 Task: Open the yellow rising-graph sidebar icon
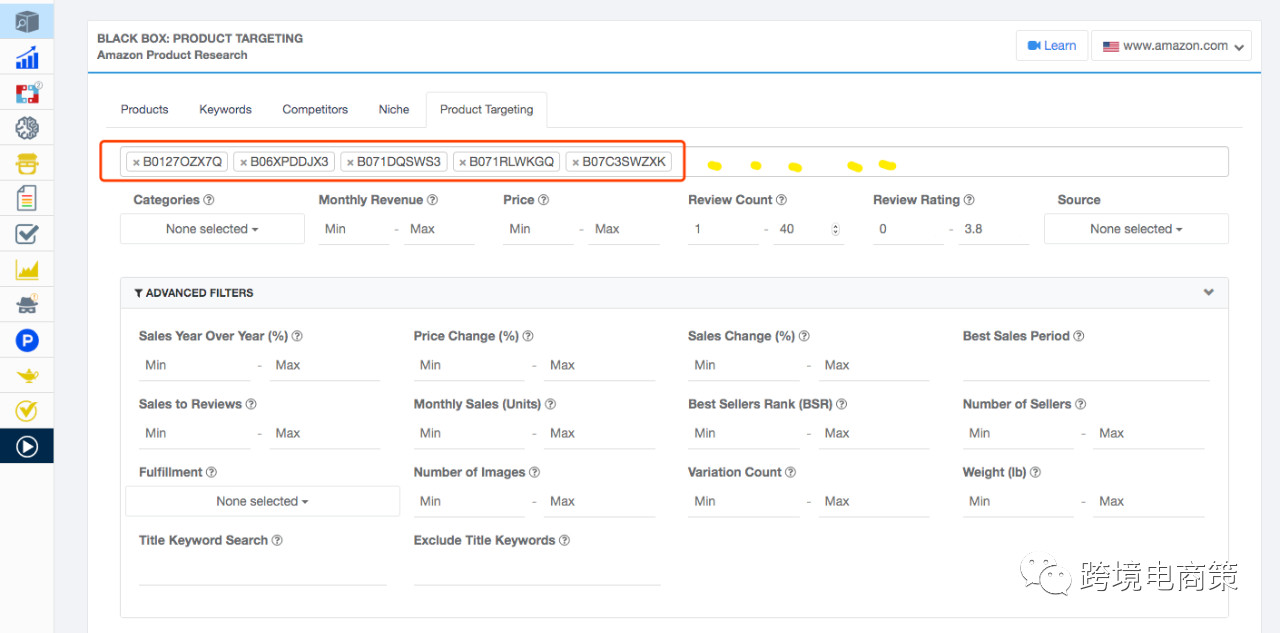27,269
